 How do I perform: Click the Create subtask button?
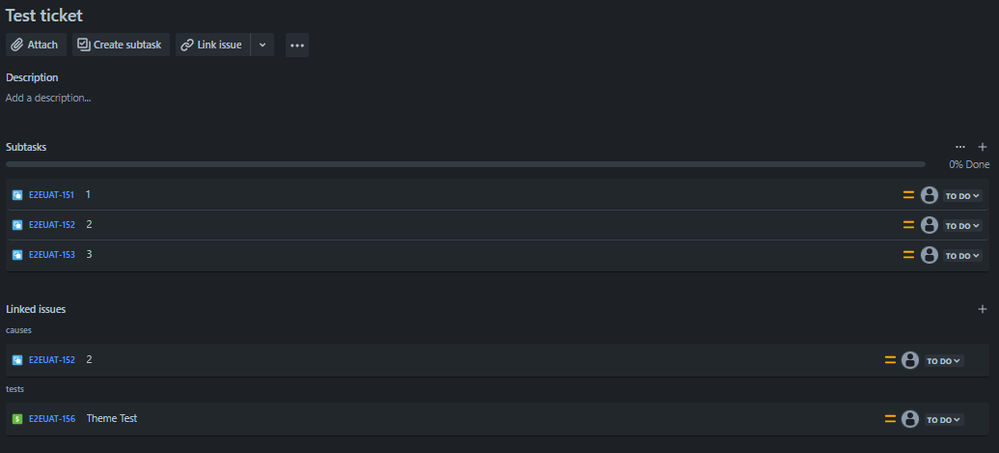tap(120, 45)
